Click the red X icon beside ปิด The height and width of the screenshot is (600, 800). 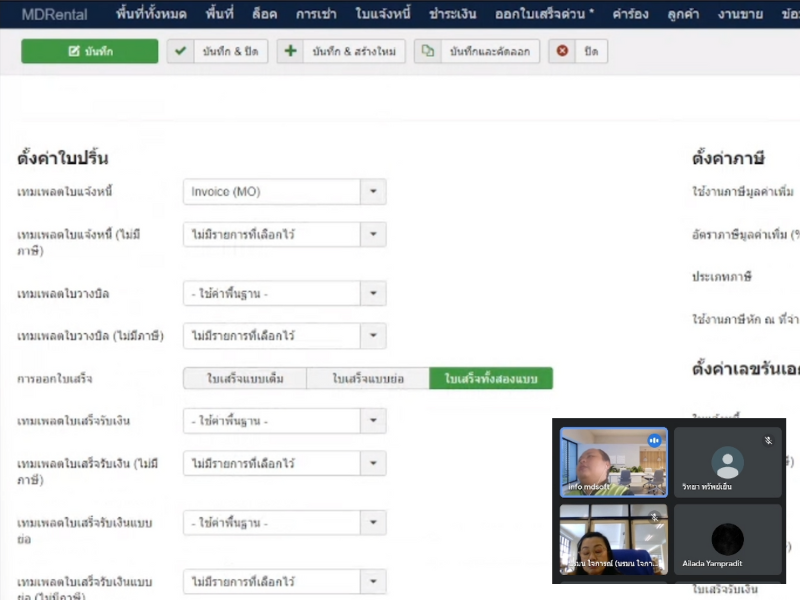(x=562, y=51)
